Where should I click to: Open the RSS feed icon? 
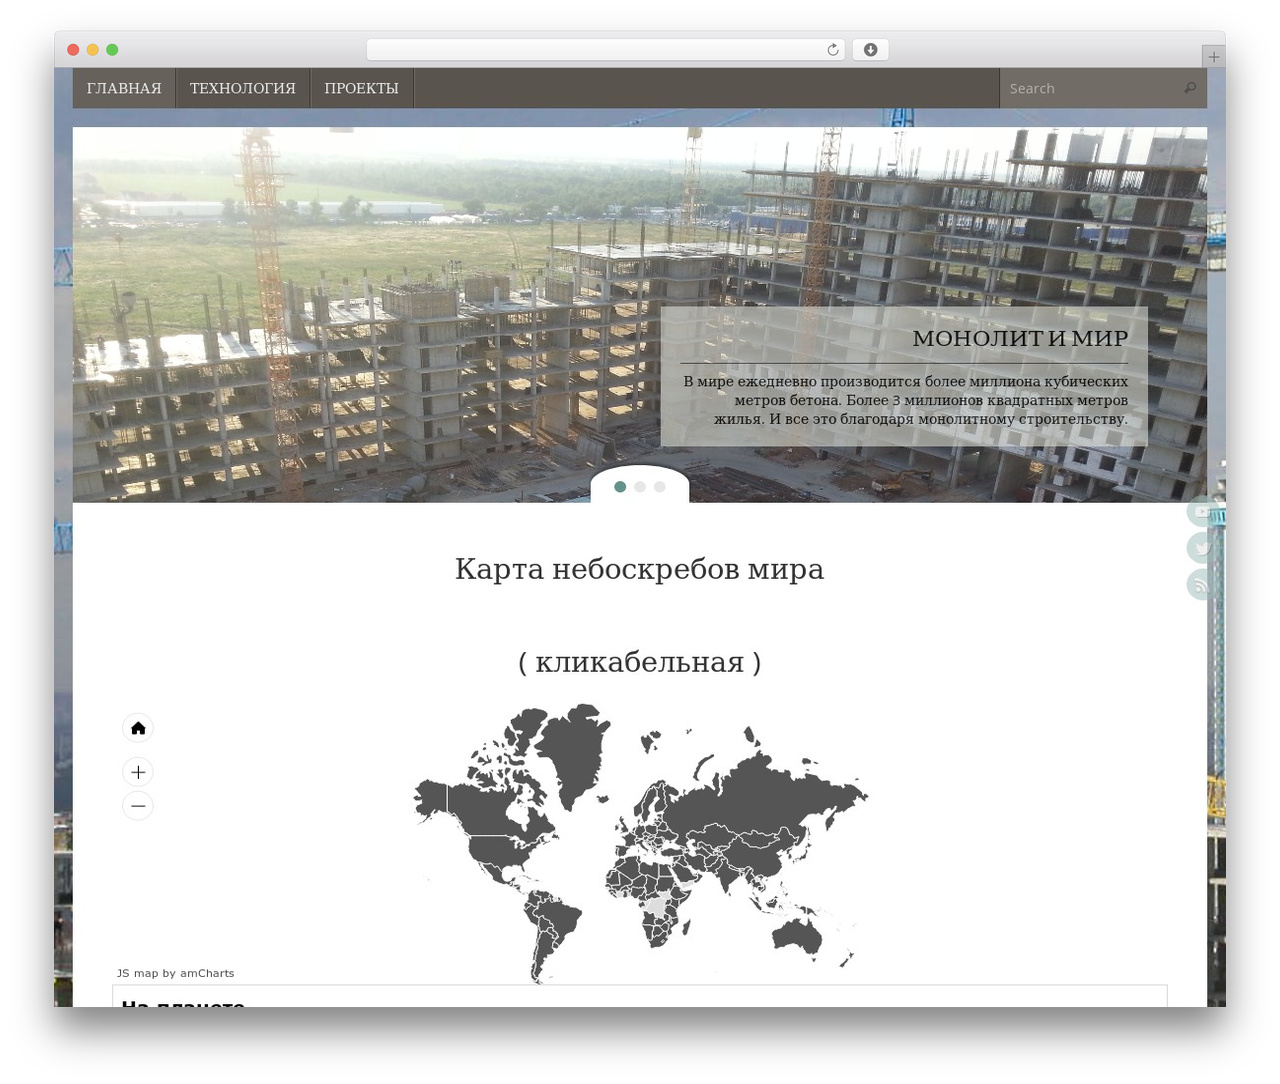point(1201,584)
